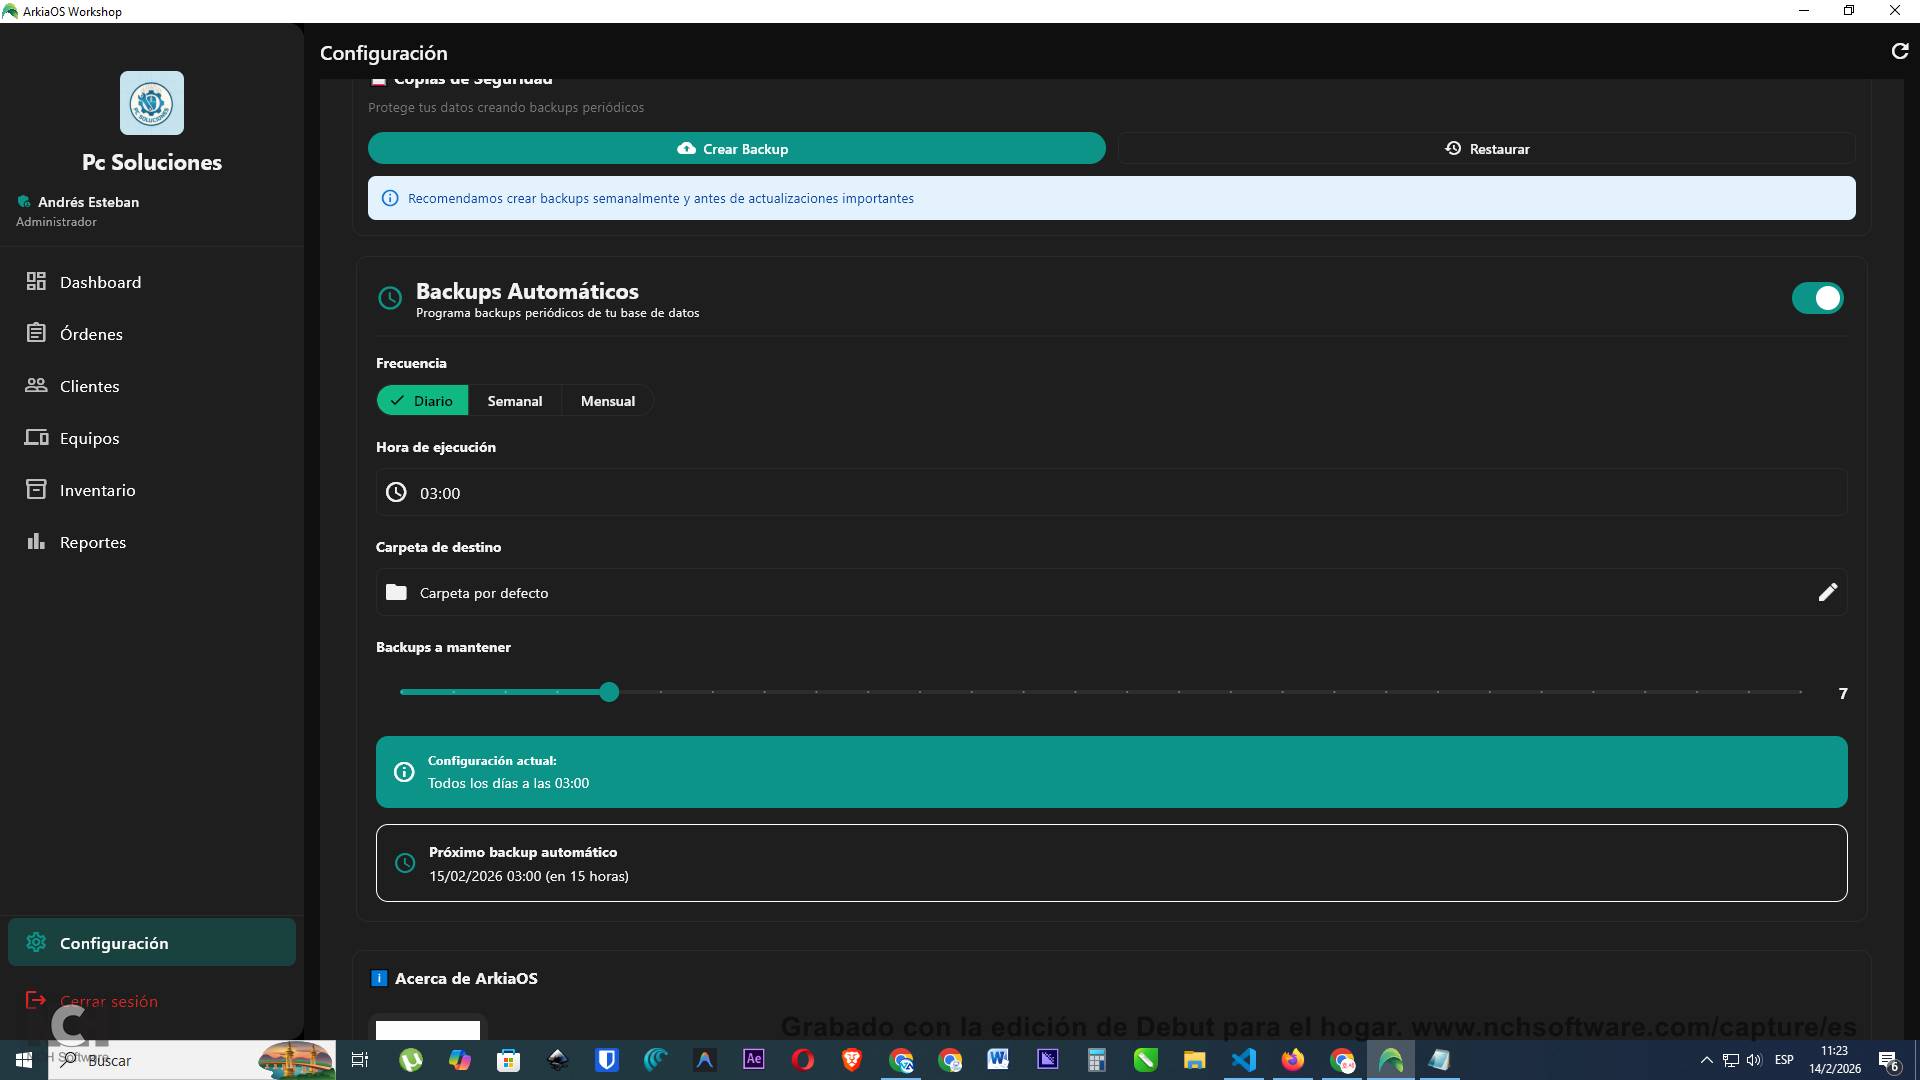Select Diario frequency option
This screenshot has width=1920, height=1080.
422,401
